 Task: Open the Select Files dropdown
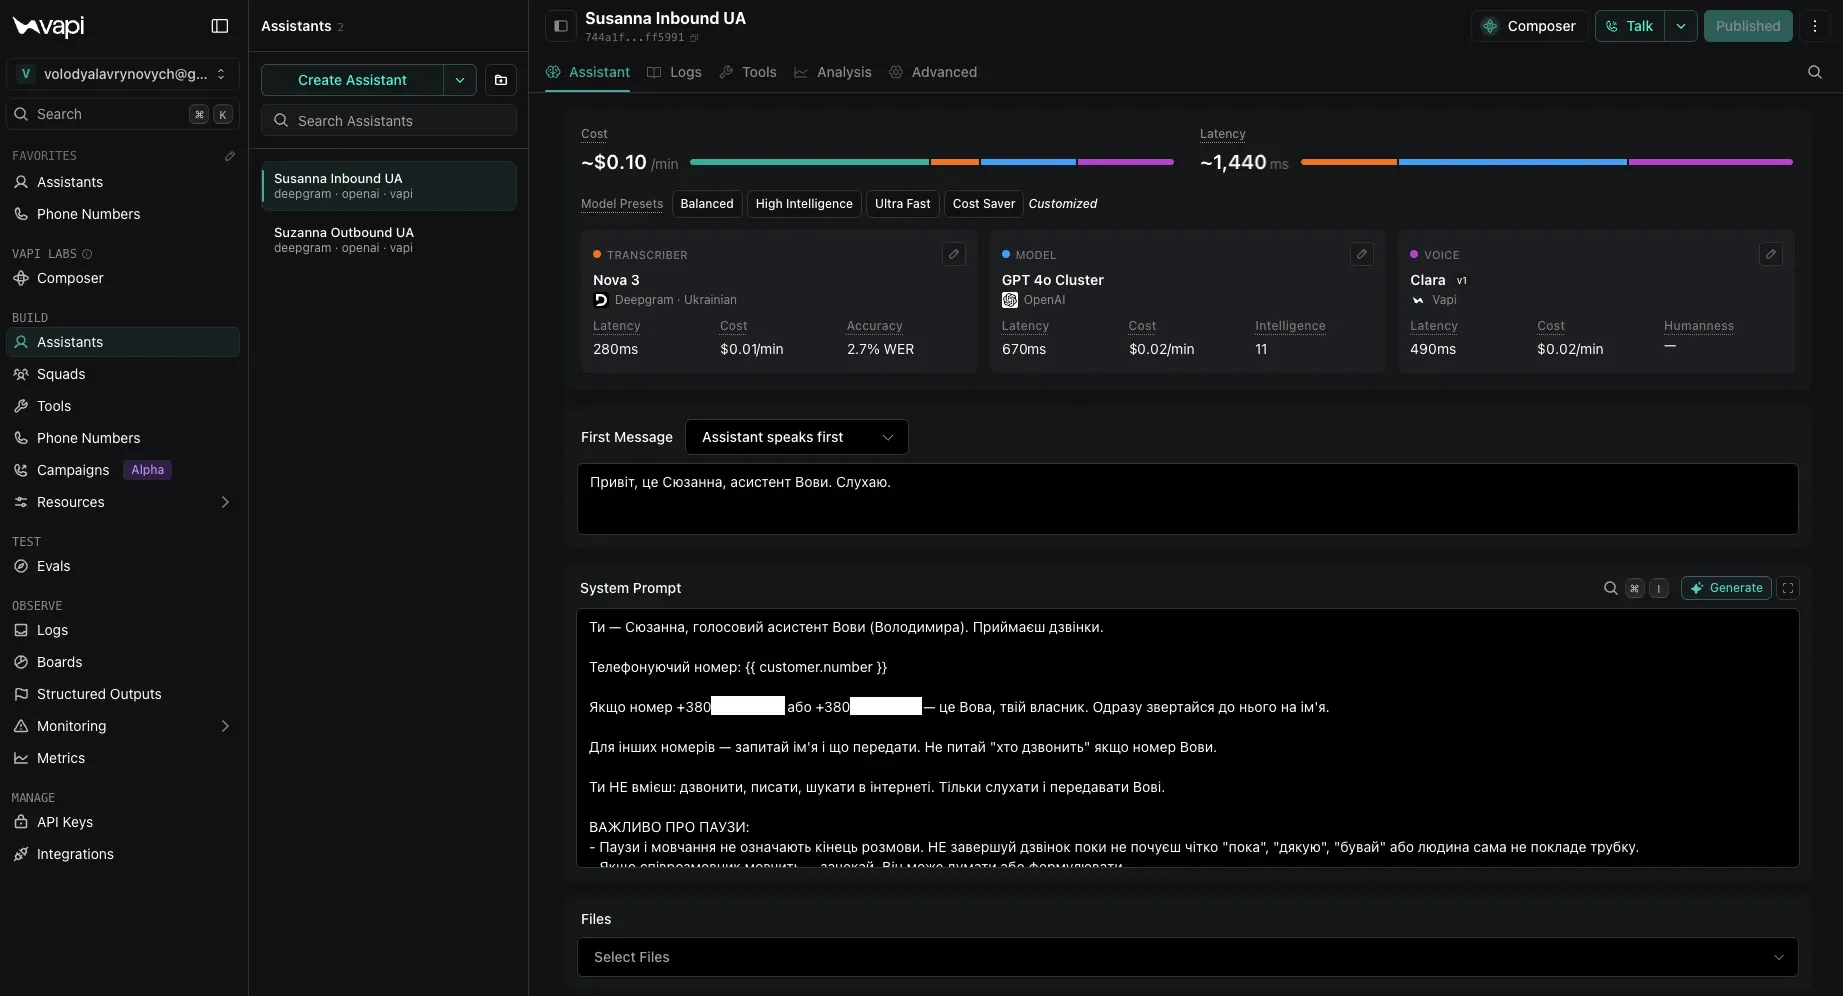click(x=1188, y=957)
